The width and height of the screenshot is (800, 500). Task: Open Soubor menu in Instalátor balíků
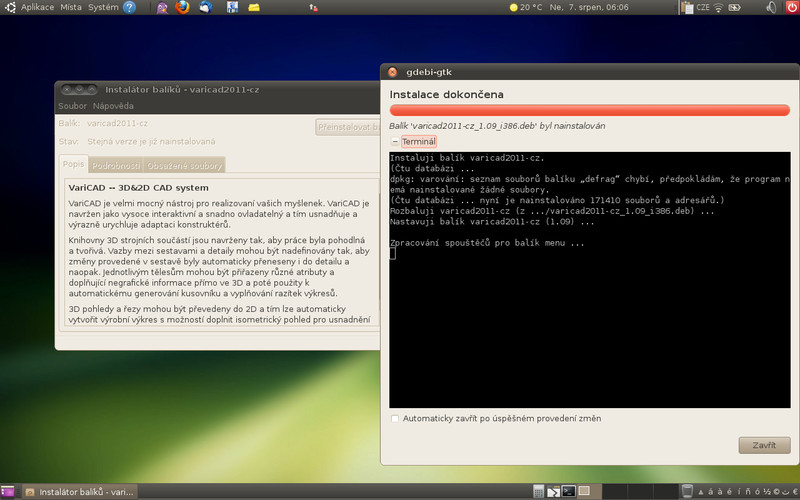pos(72,106)
